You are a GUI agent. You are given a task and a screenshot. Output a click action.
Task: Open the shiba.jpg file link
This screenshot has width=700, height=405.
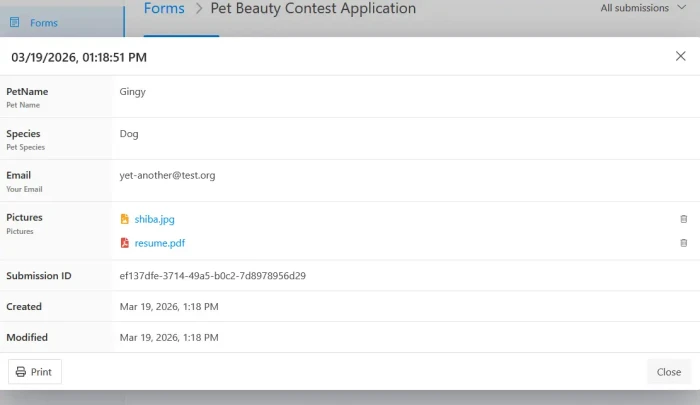point(154,219)
